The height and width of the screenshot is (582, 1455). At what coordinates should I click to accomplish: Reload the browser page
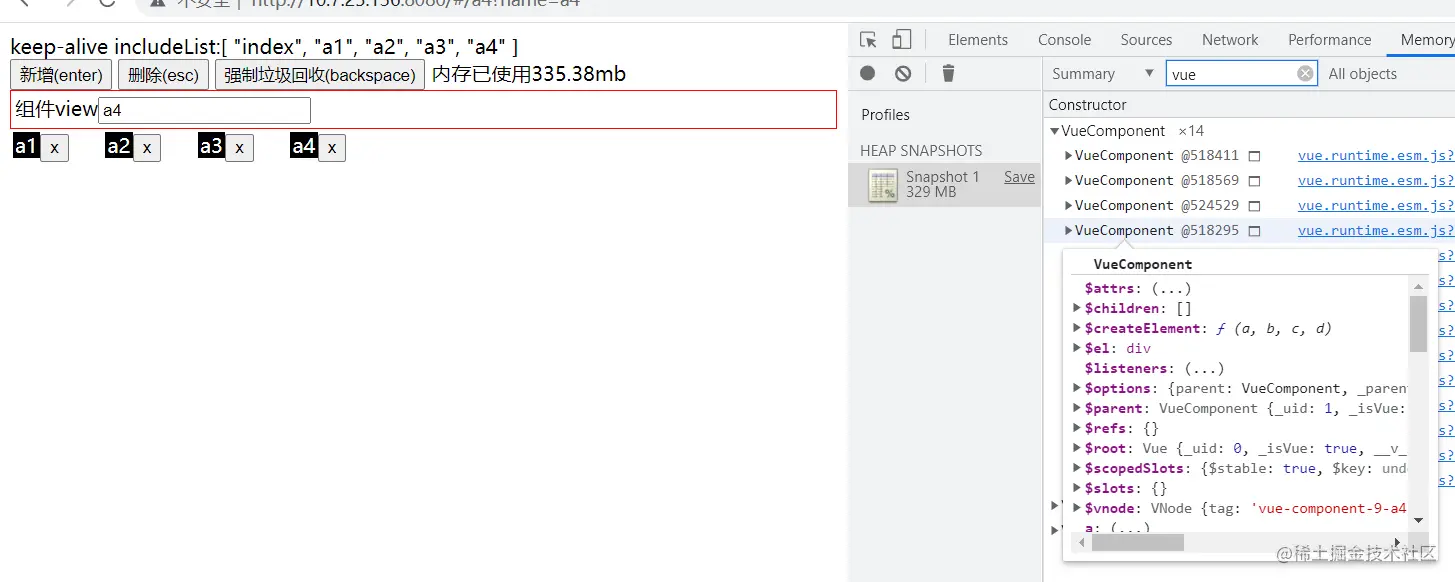108,3
